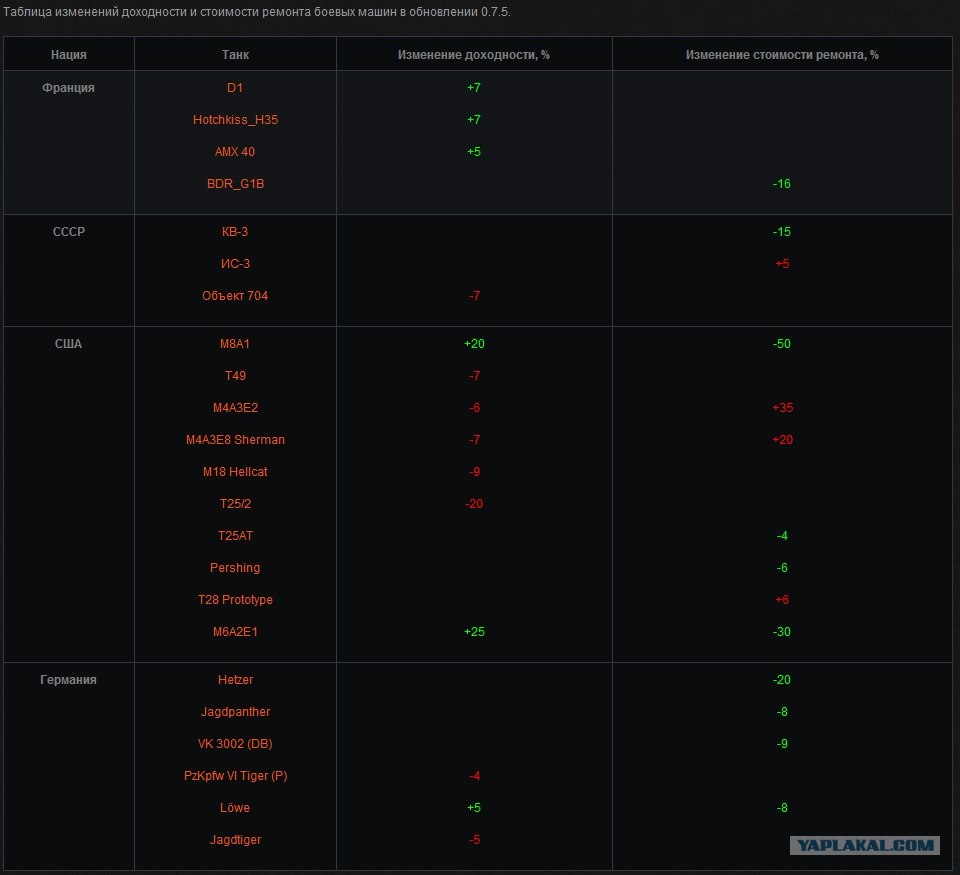This screenshot has height=875, width=960.
Task: Click the -20 income value for T25/2
Action: pyautogui.click(x=474, y=503)
